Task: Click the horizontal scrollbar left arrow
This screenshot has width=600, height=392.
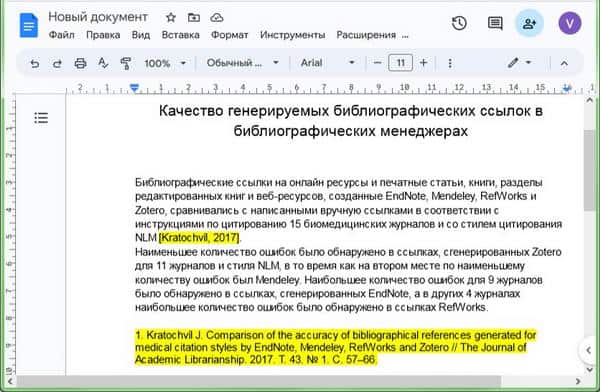Action: click(x=10, y=381)
